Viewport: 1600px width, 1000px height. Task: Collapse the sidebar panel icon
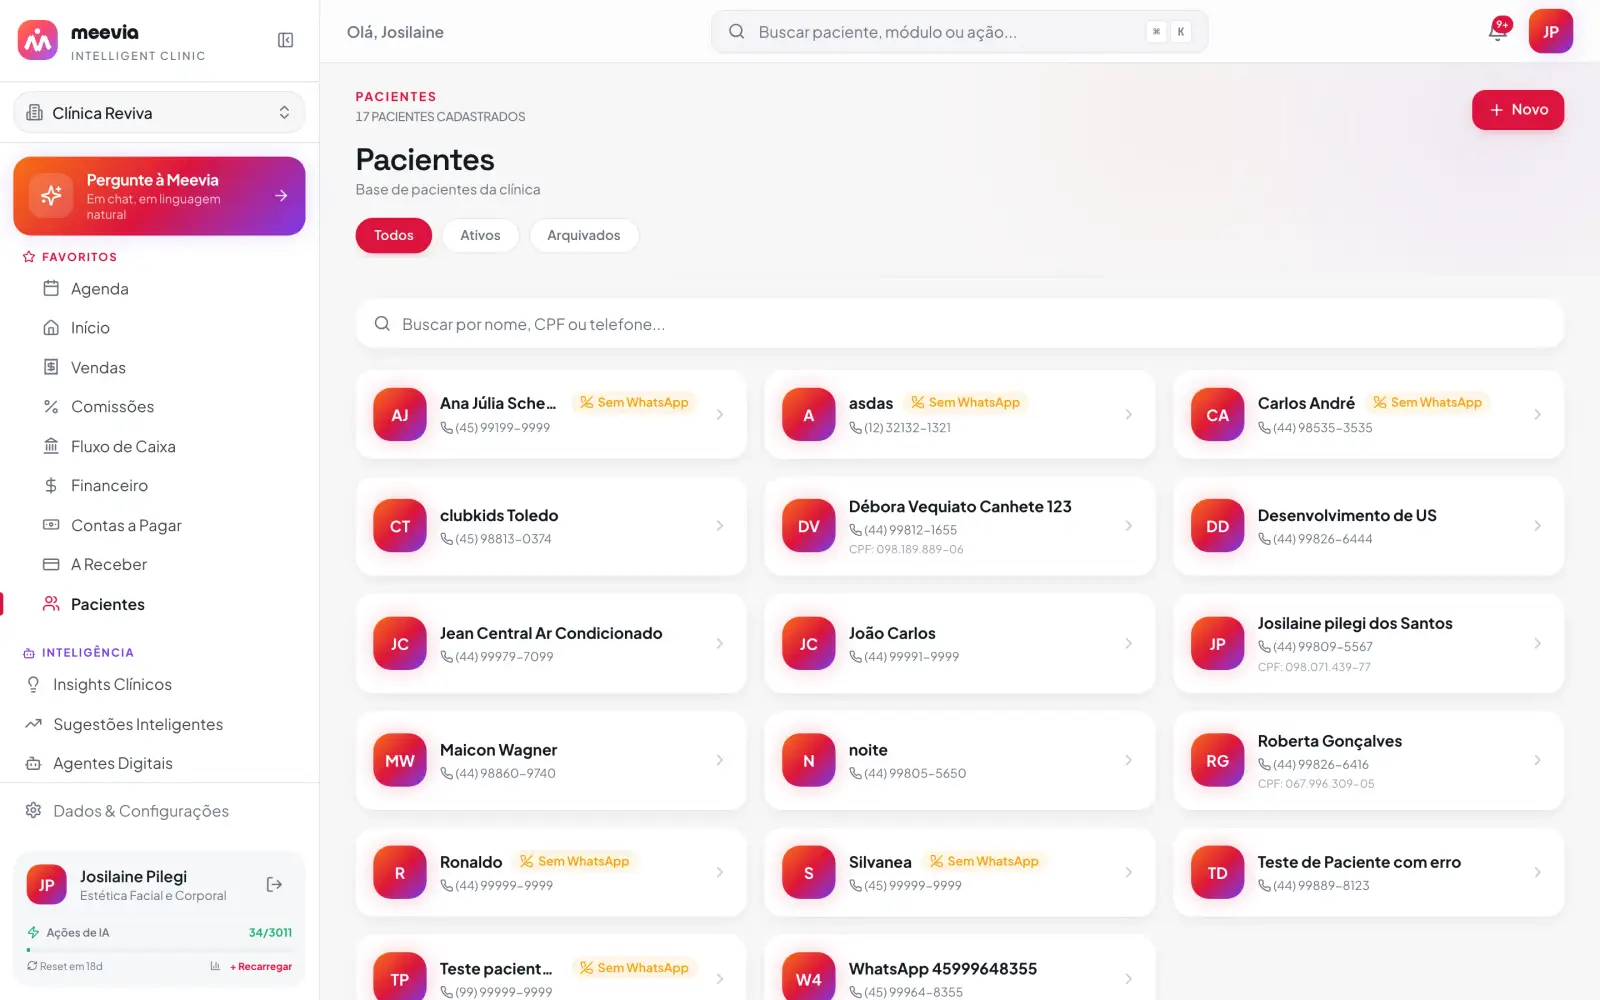(285, 40)
